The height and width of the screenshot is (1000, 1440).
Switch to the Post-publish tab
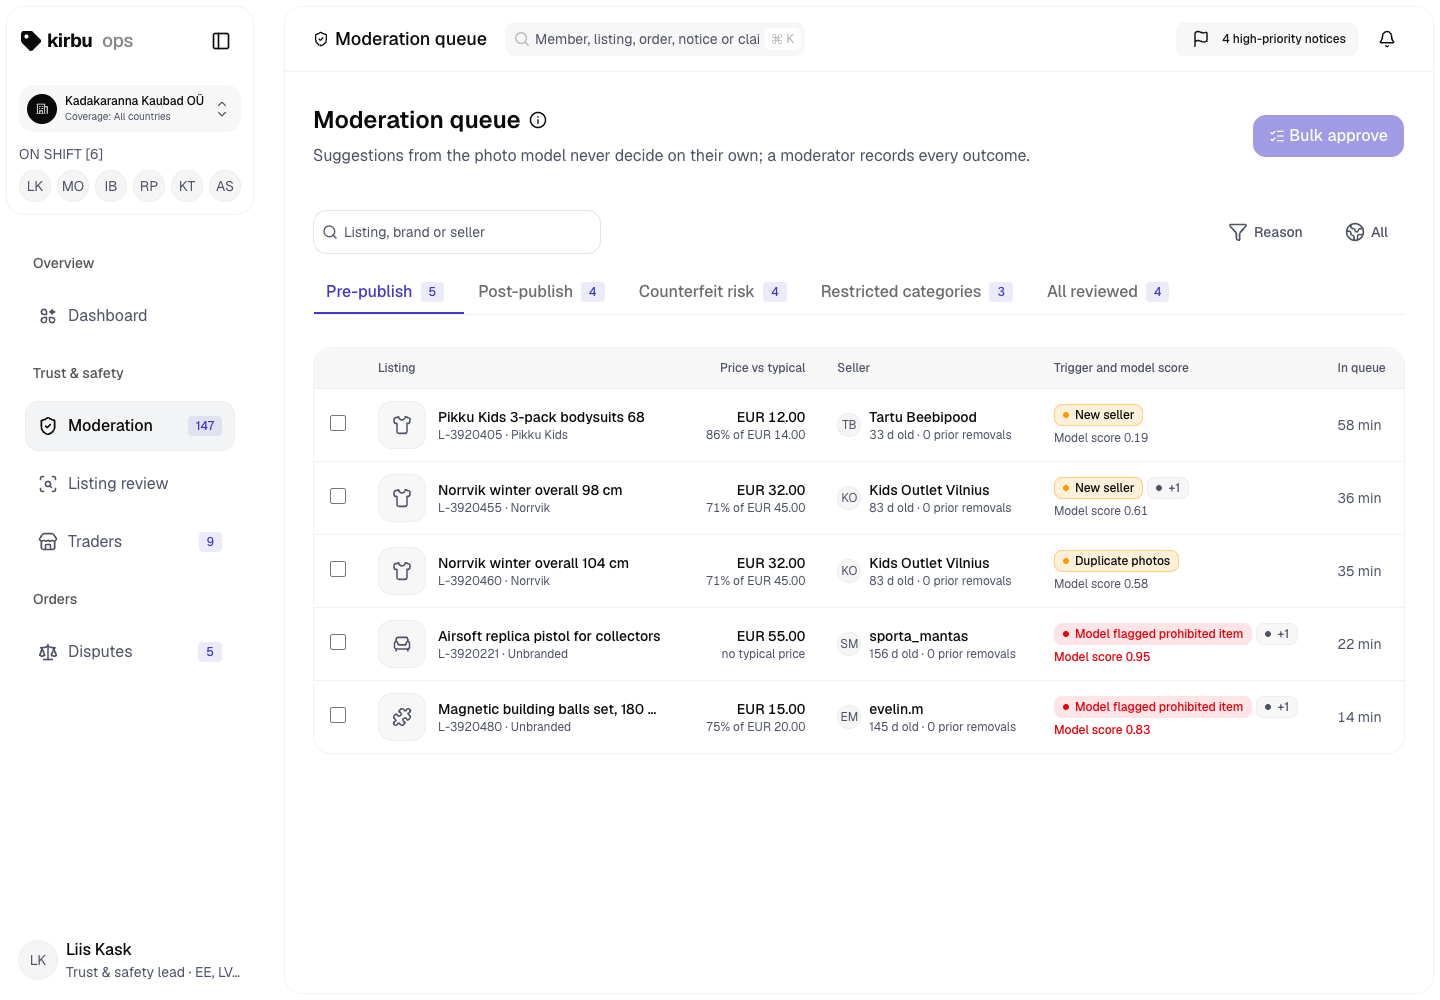(541, 292)
